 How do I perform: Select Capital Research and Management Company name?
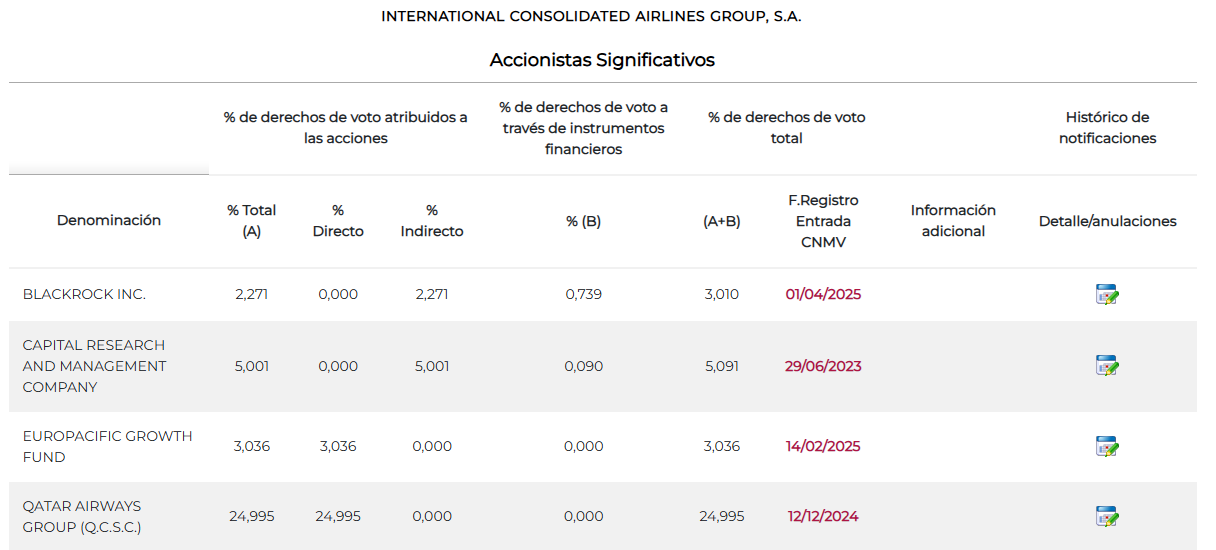click(x=94, y=366)
